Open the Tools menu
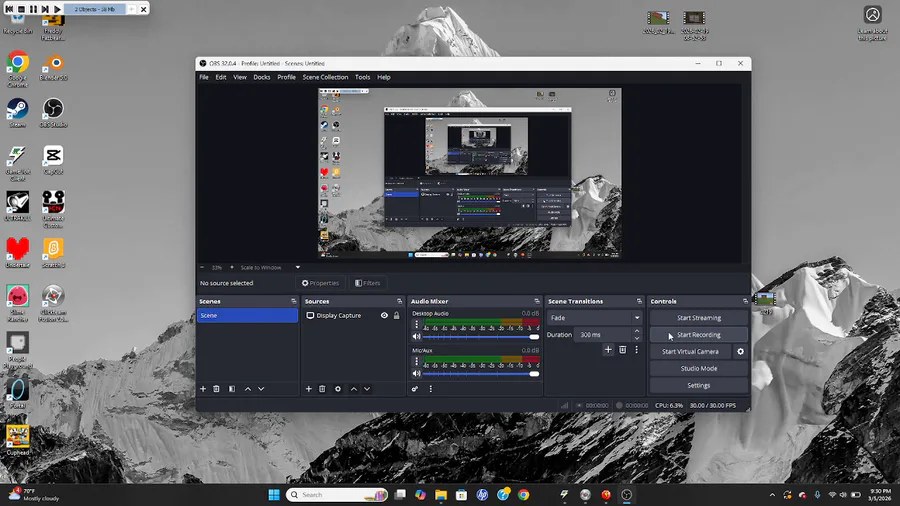This screenshot has height=506, width=900. pos(362,77)
